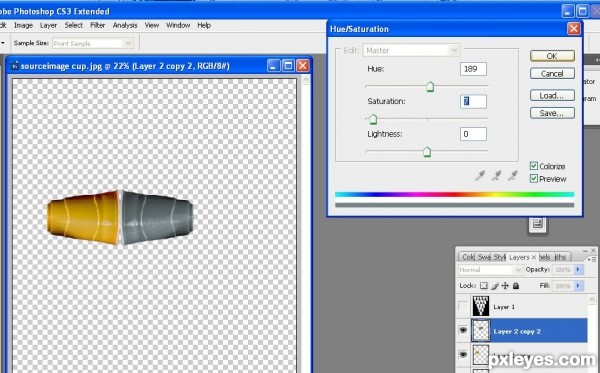This screenshot has height=373, width=600.
Task: Select the Layer 2 copy 2 thumbnail
Action: (x=481, y=330)
